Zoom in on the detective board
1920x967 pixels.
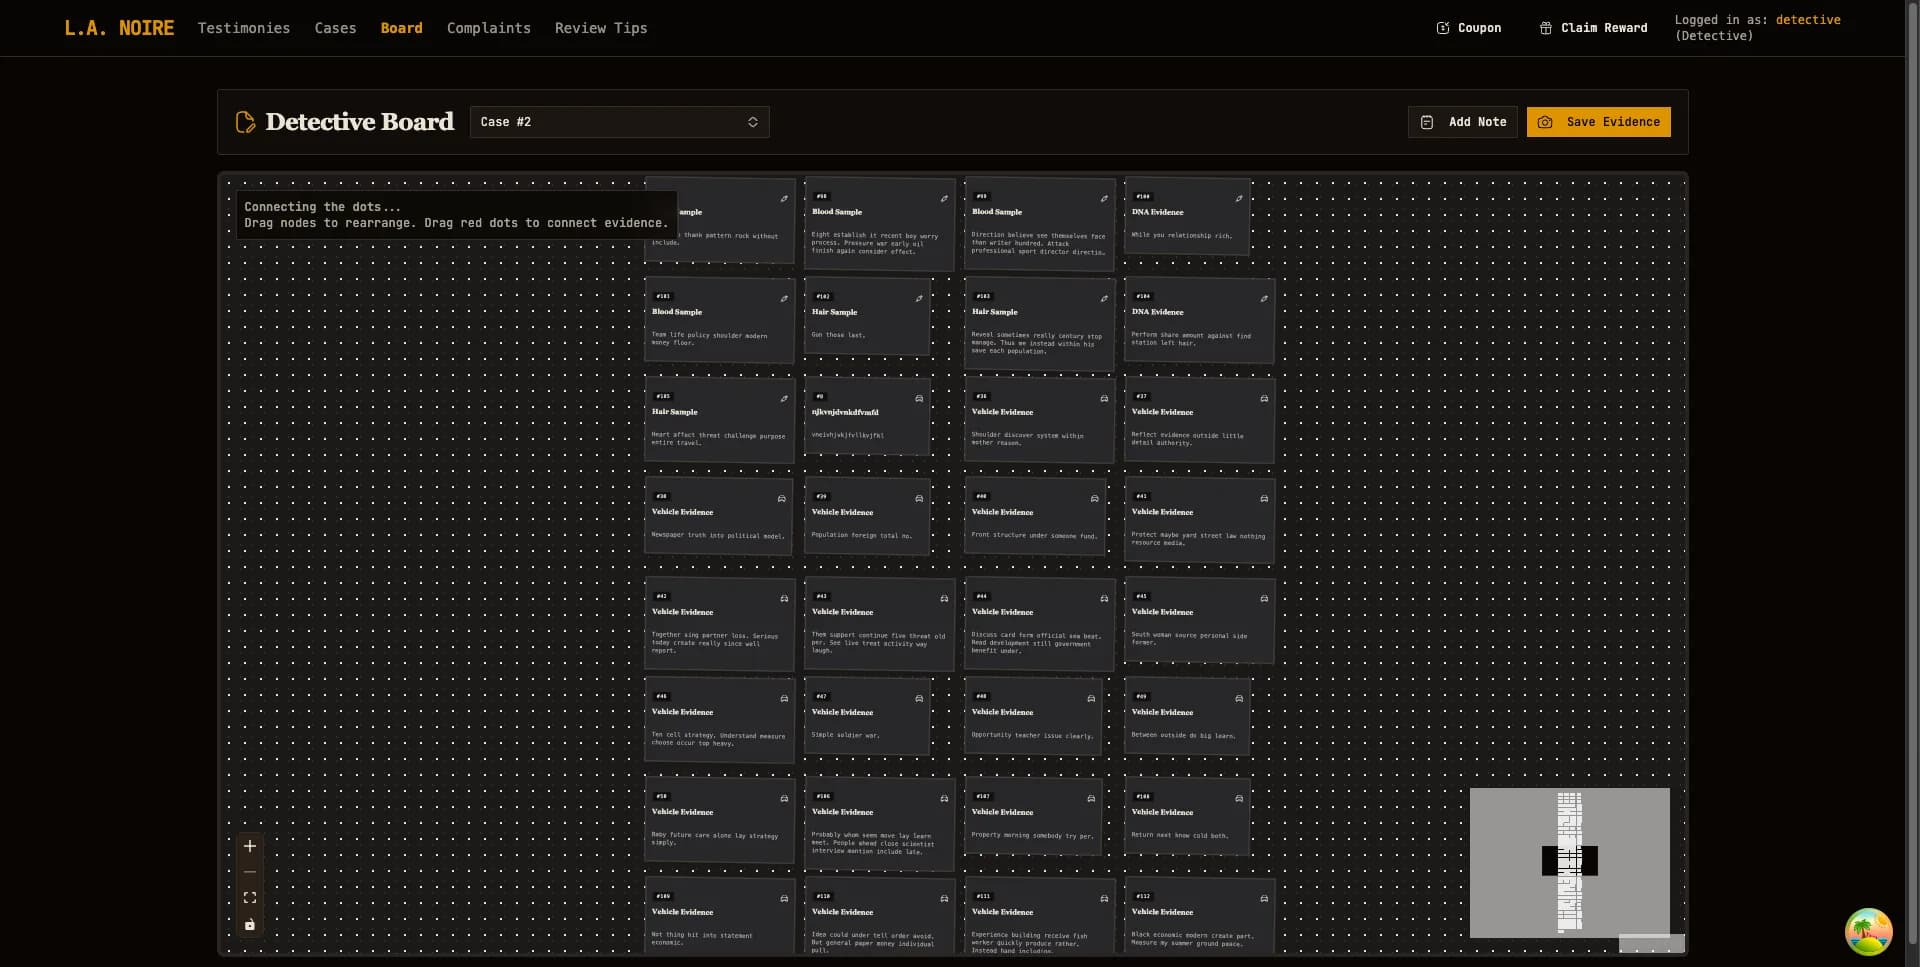[x=250, y=846]
